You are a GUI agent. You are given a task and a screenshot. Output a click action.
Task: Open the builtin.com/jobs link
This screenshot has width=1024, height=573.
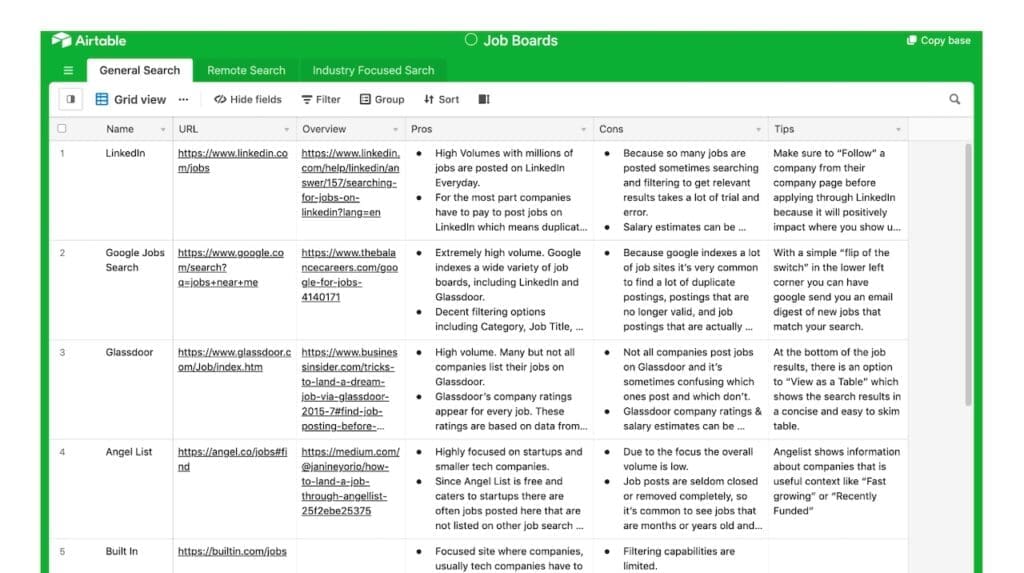(x=232, y=551)
